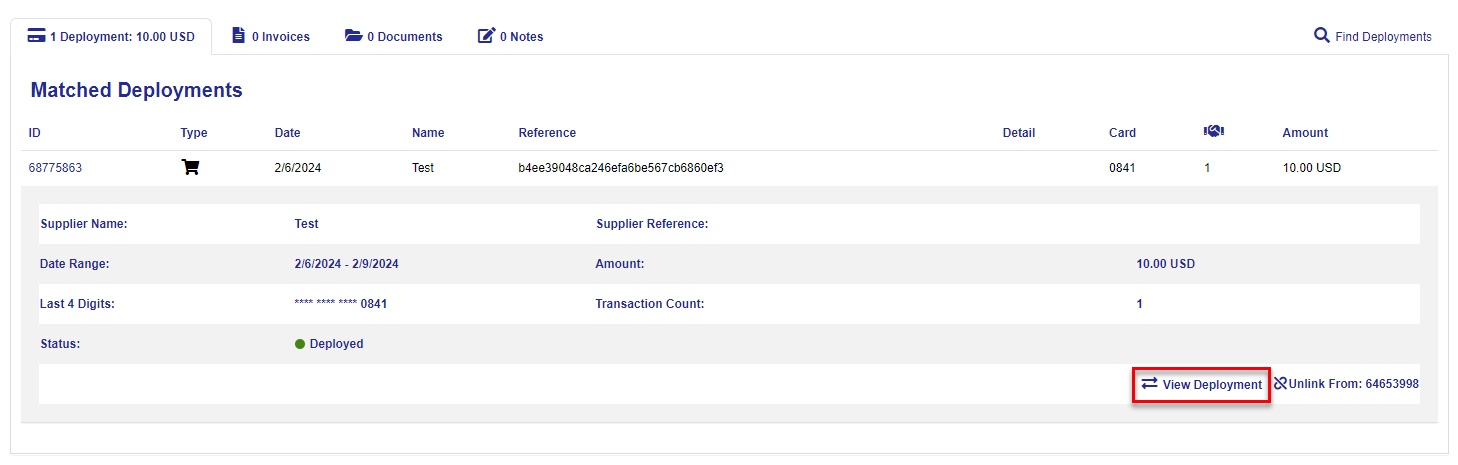Click the document icon on Invoices tab
Image resolution: width=1458 pixels, height=465 pixels.
point(238,36)
